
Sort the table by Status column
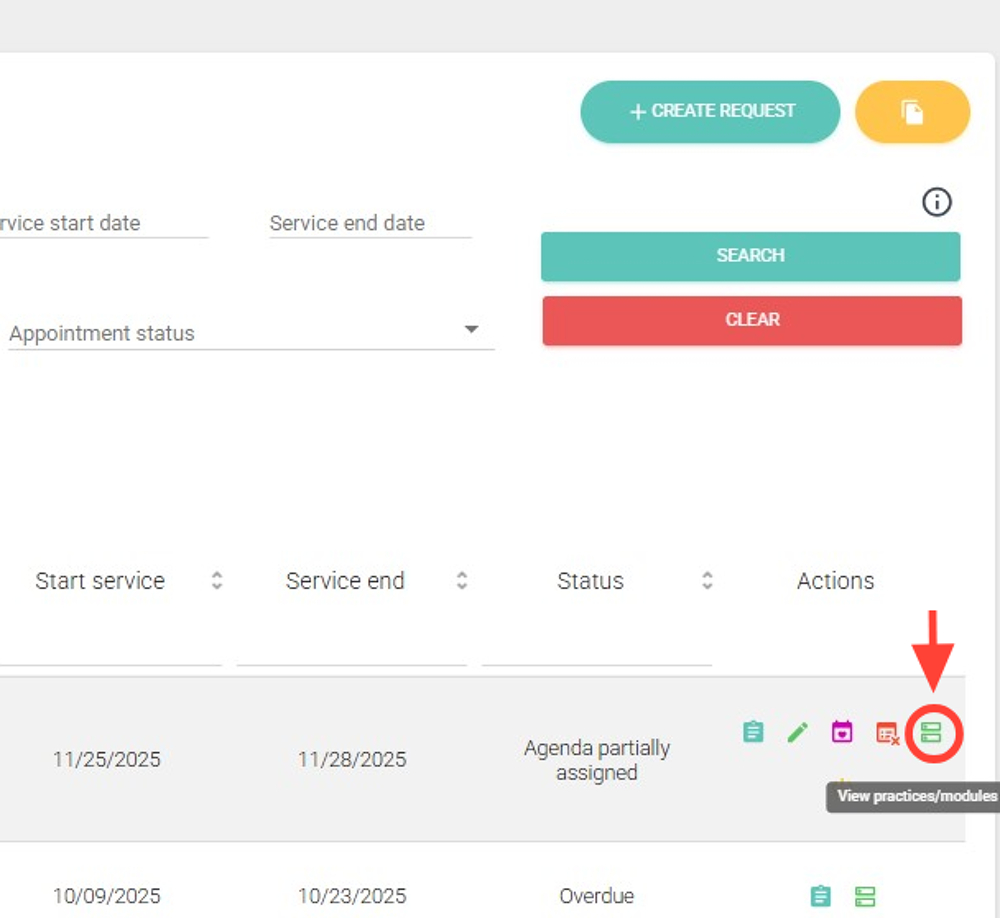pos(707,581)
